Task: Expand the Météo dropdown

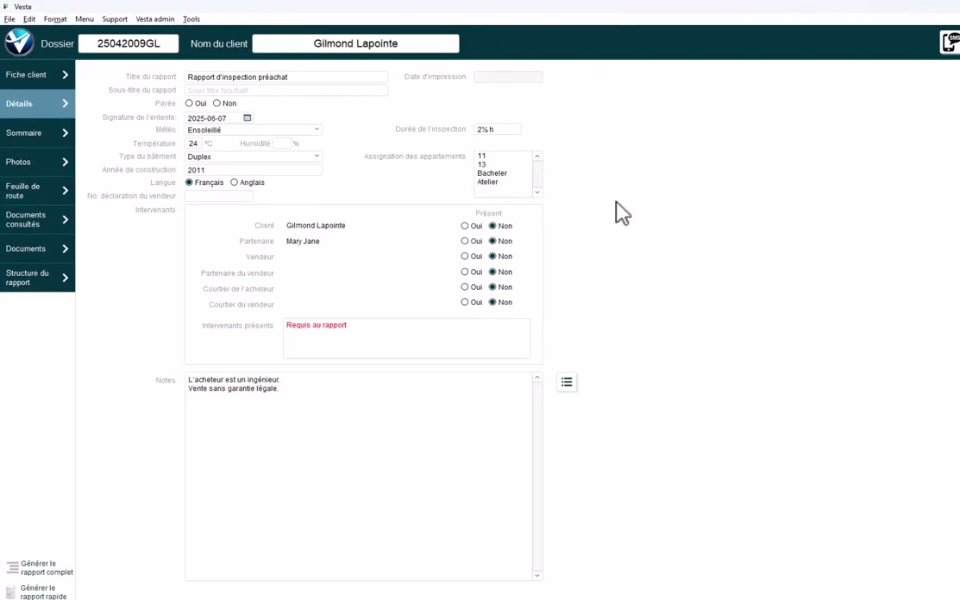Action: coord(317,130)
